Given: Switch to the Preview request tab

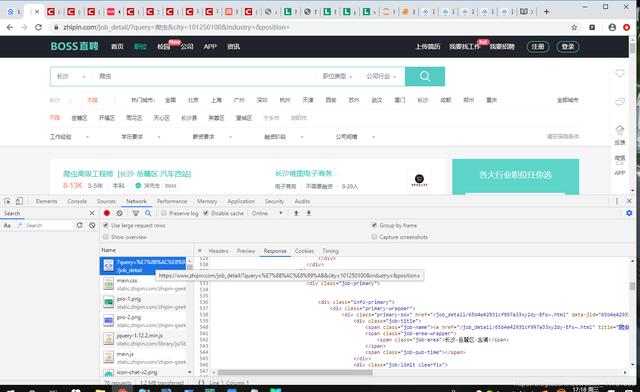Looking at the screenshot, I should 246,251.
